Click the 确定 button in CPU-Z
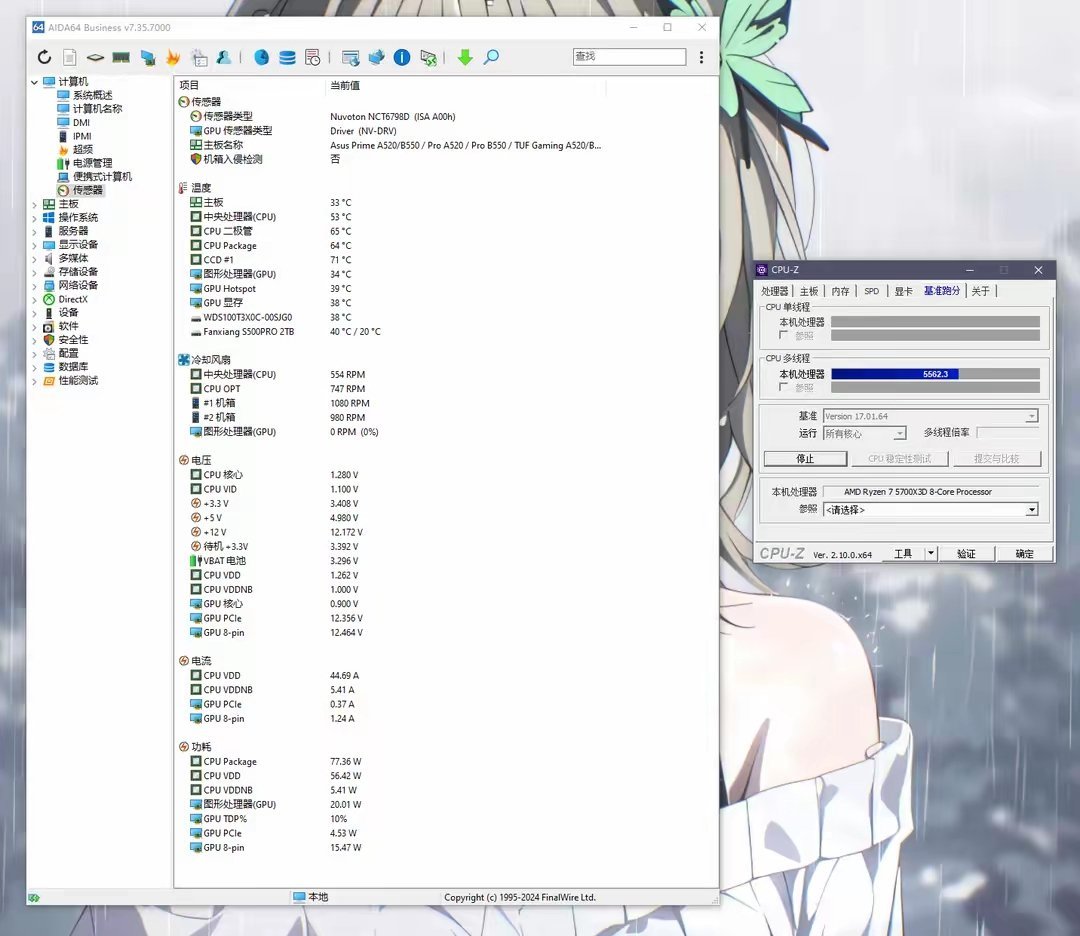 [1024, 553]
